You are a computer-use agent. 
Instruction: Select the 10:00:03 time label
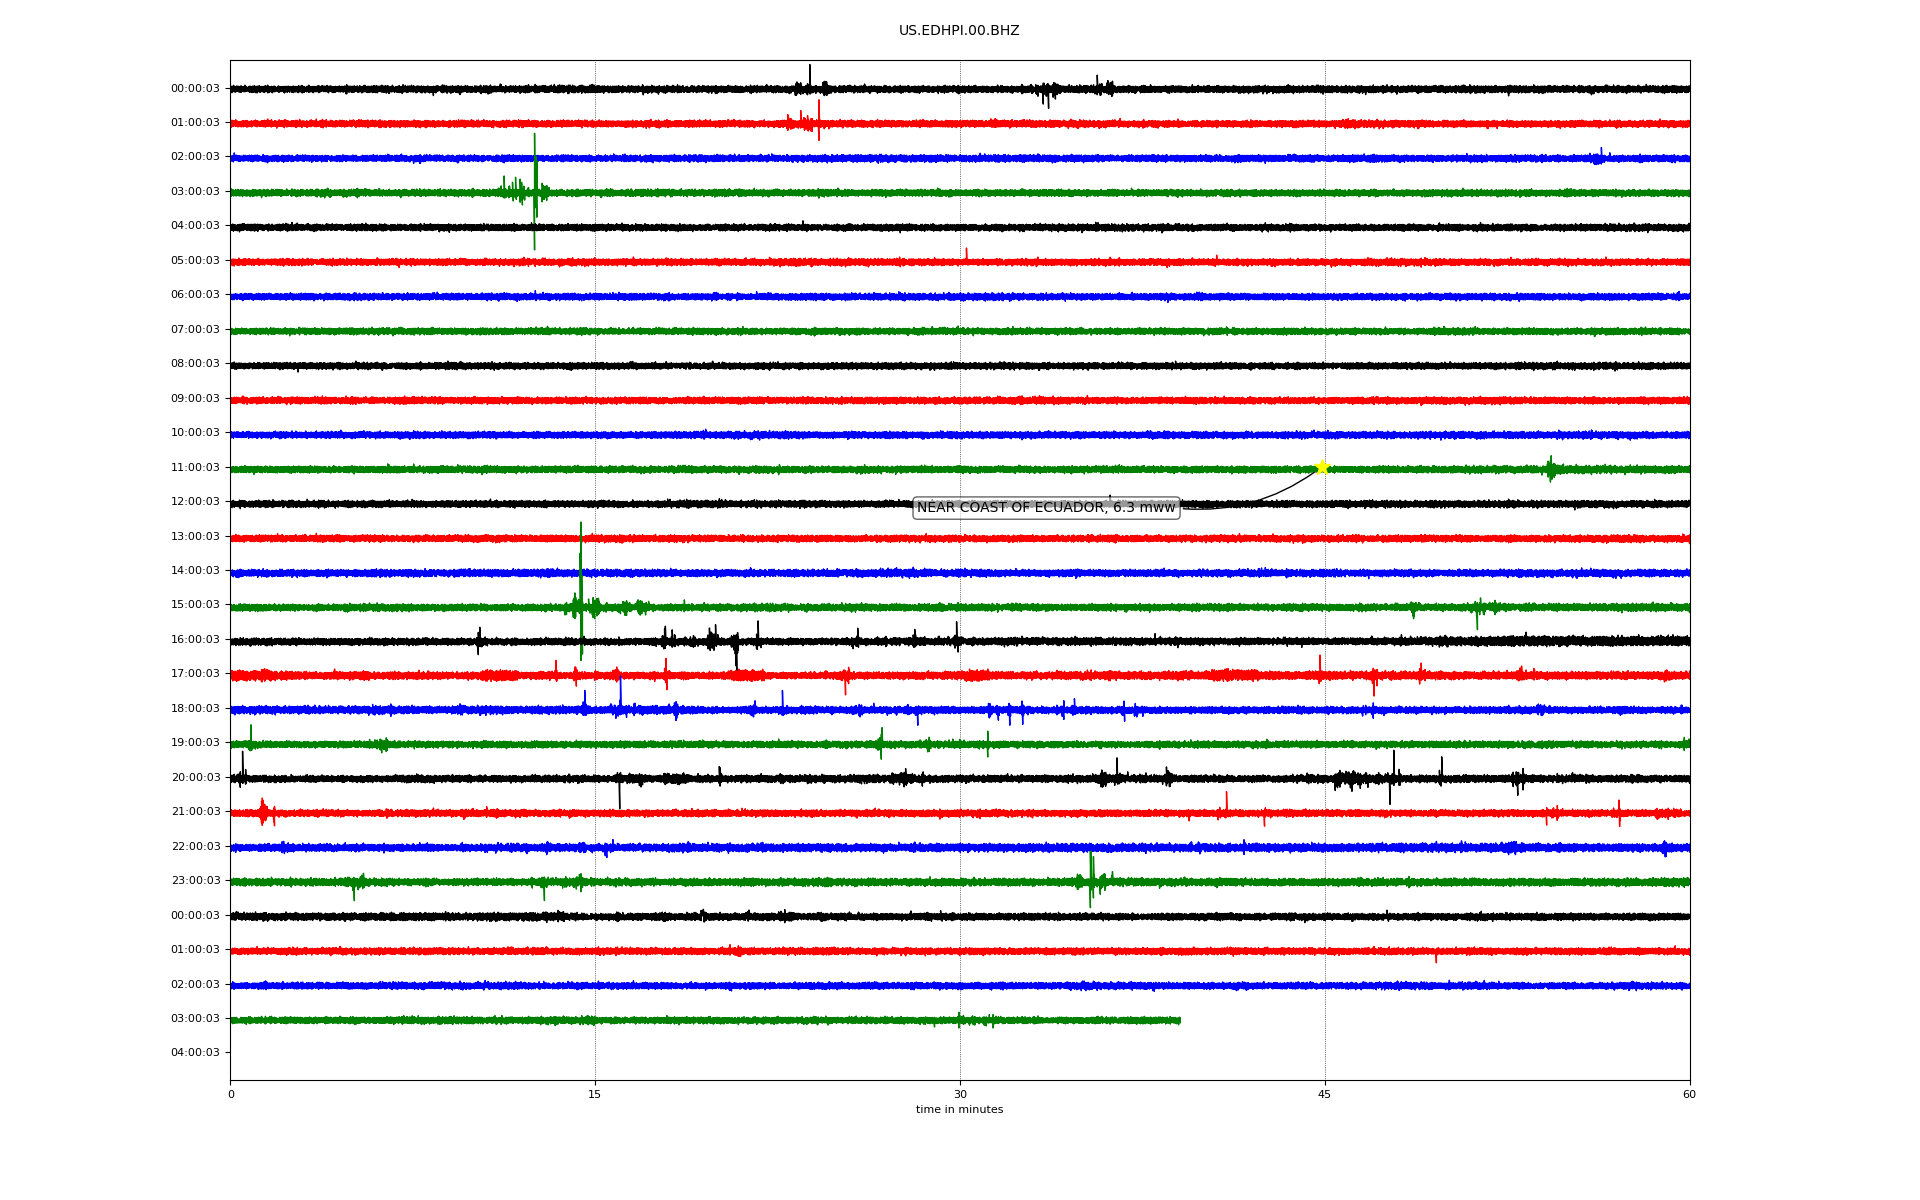click(195, 433)
